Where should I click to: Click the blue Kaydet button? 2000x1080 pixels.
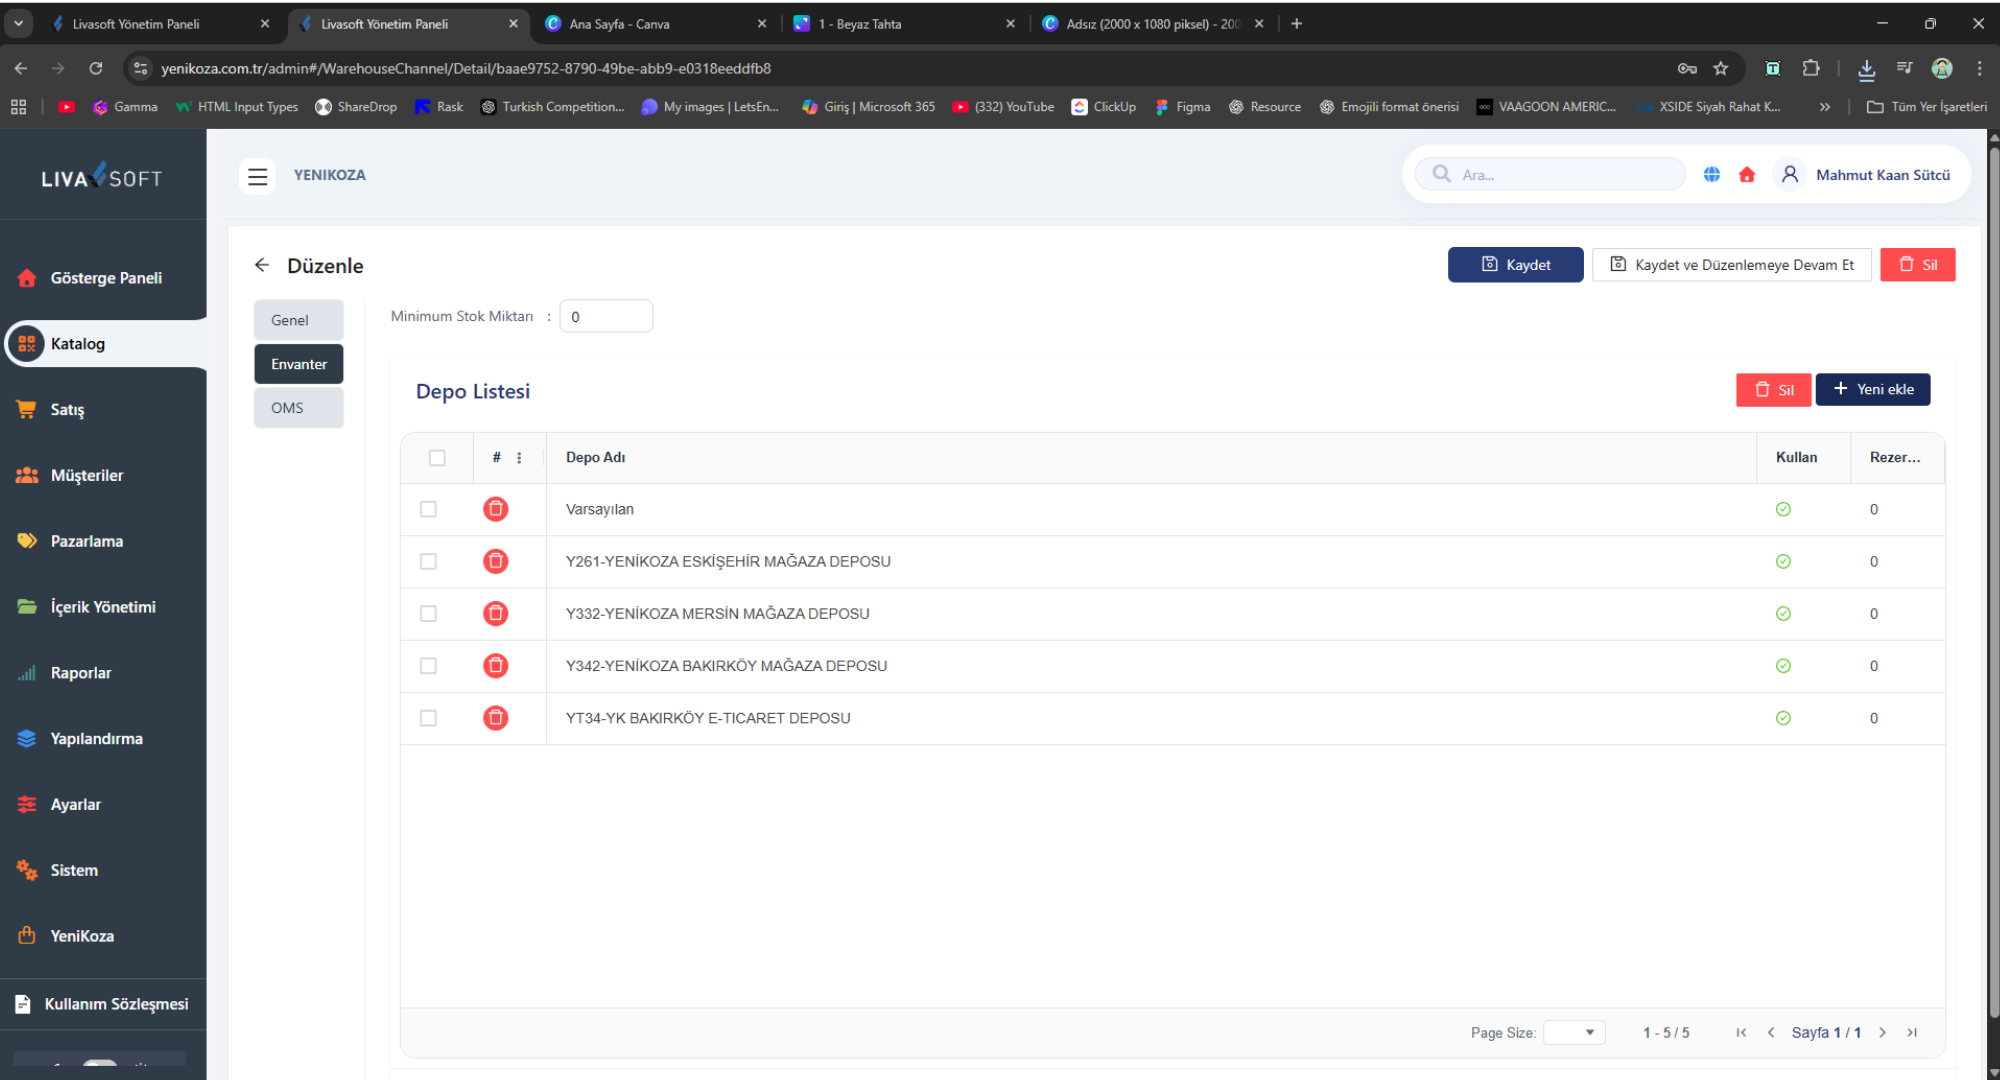coord(1515,265)
